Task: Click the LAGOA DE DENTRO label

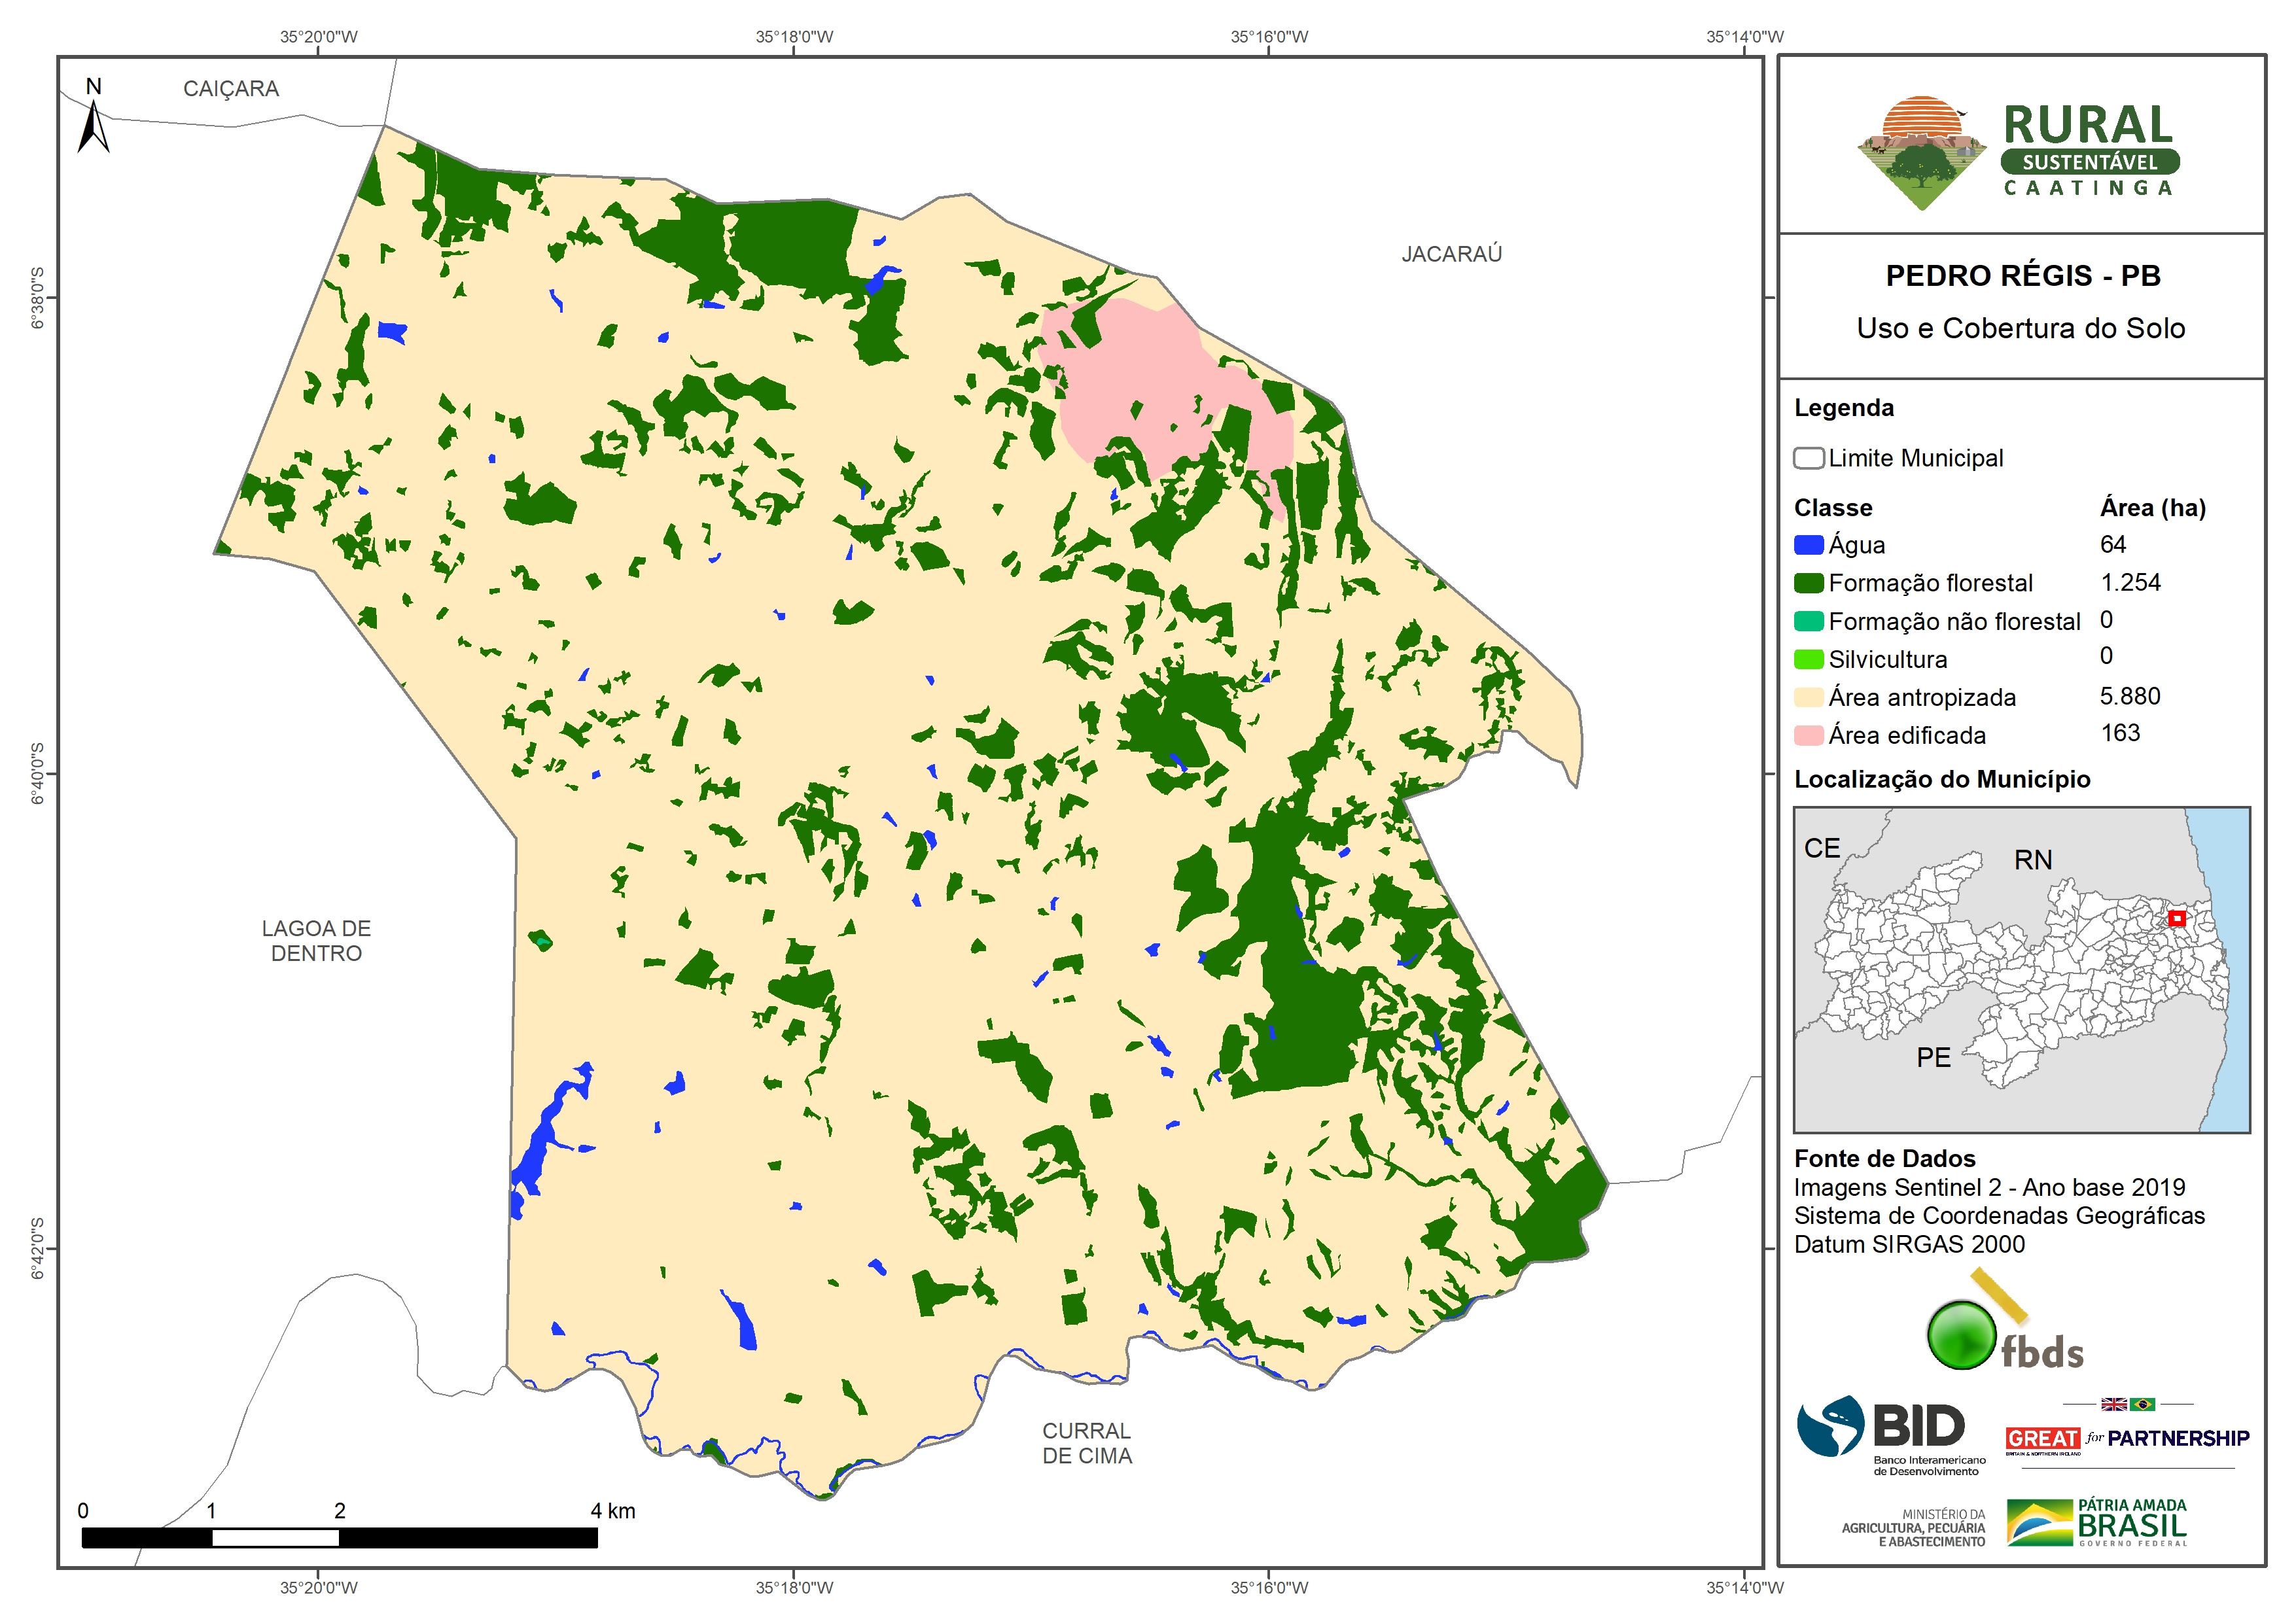Action: pyautogui.click(x=316, y=940)
